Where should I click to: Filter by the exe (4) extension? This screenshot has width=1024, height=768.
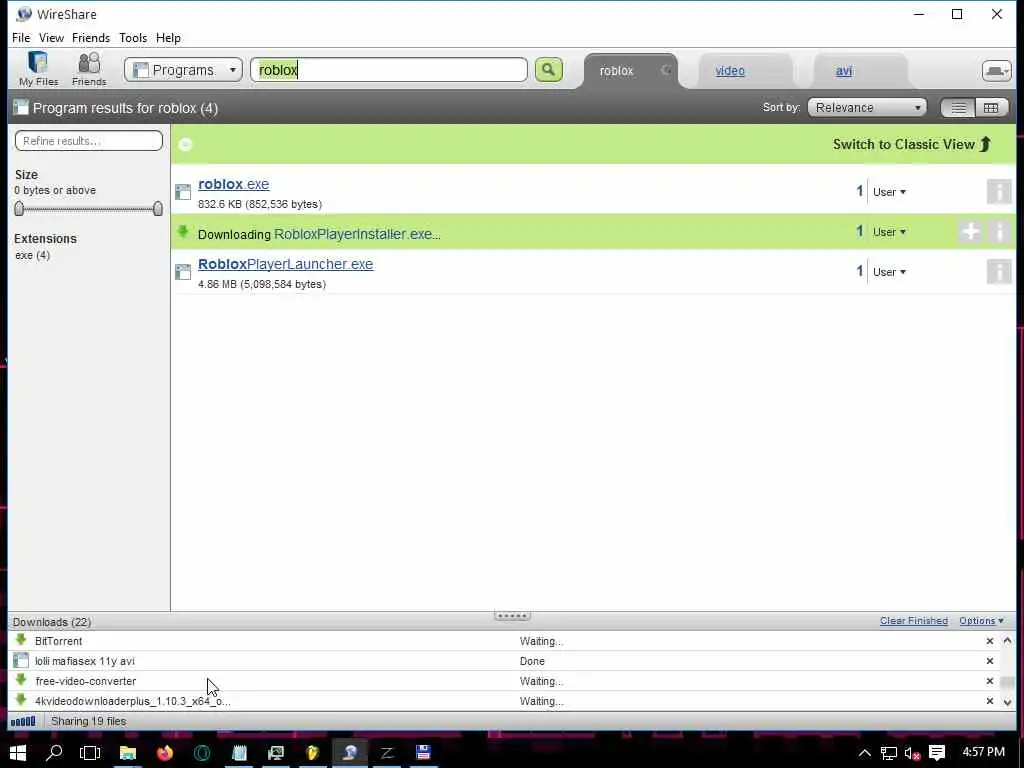point(33,255)
